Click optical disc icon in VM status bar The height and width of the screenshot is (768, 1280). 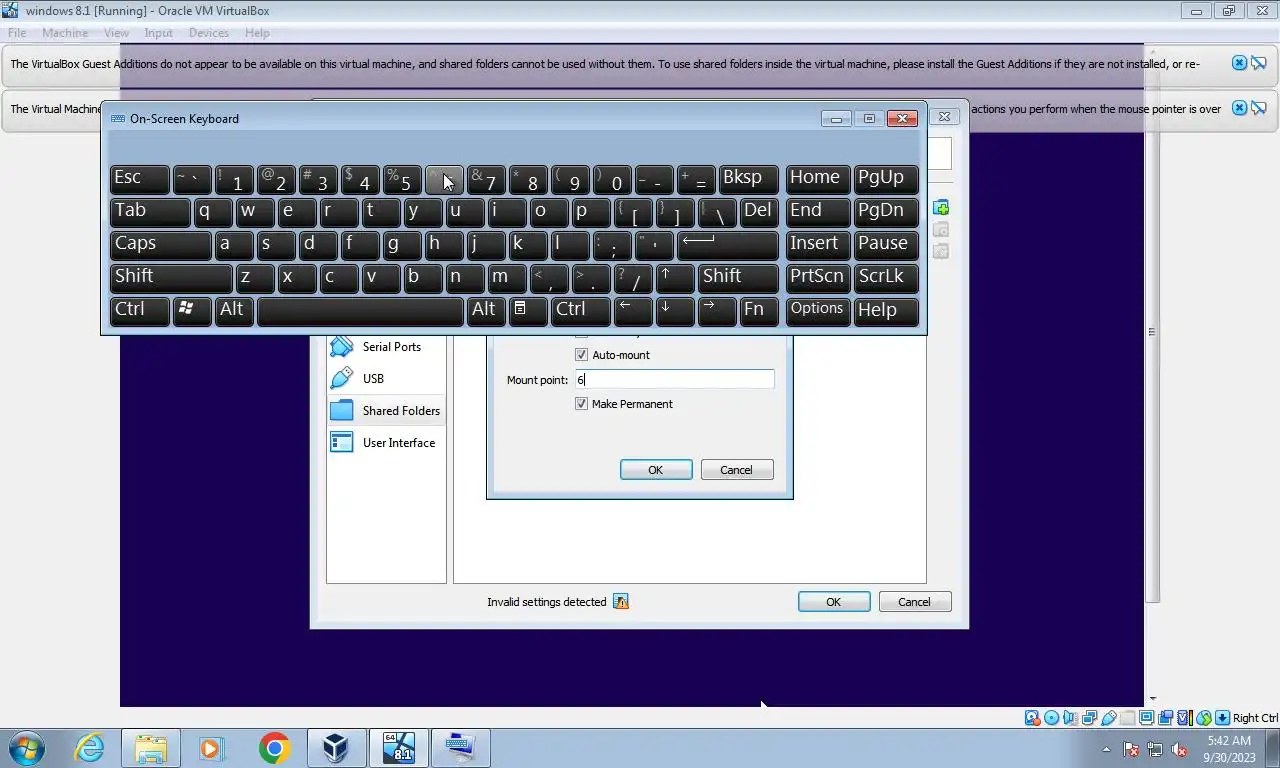[x=1051, y=718]
